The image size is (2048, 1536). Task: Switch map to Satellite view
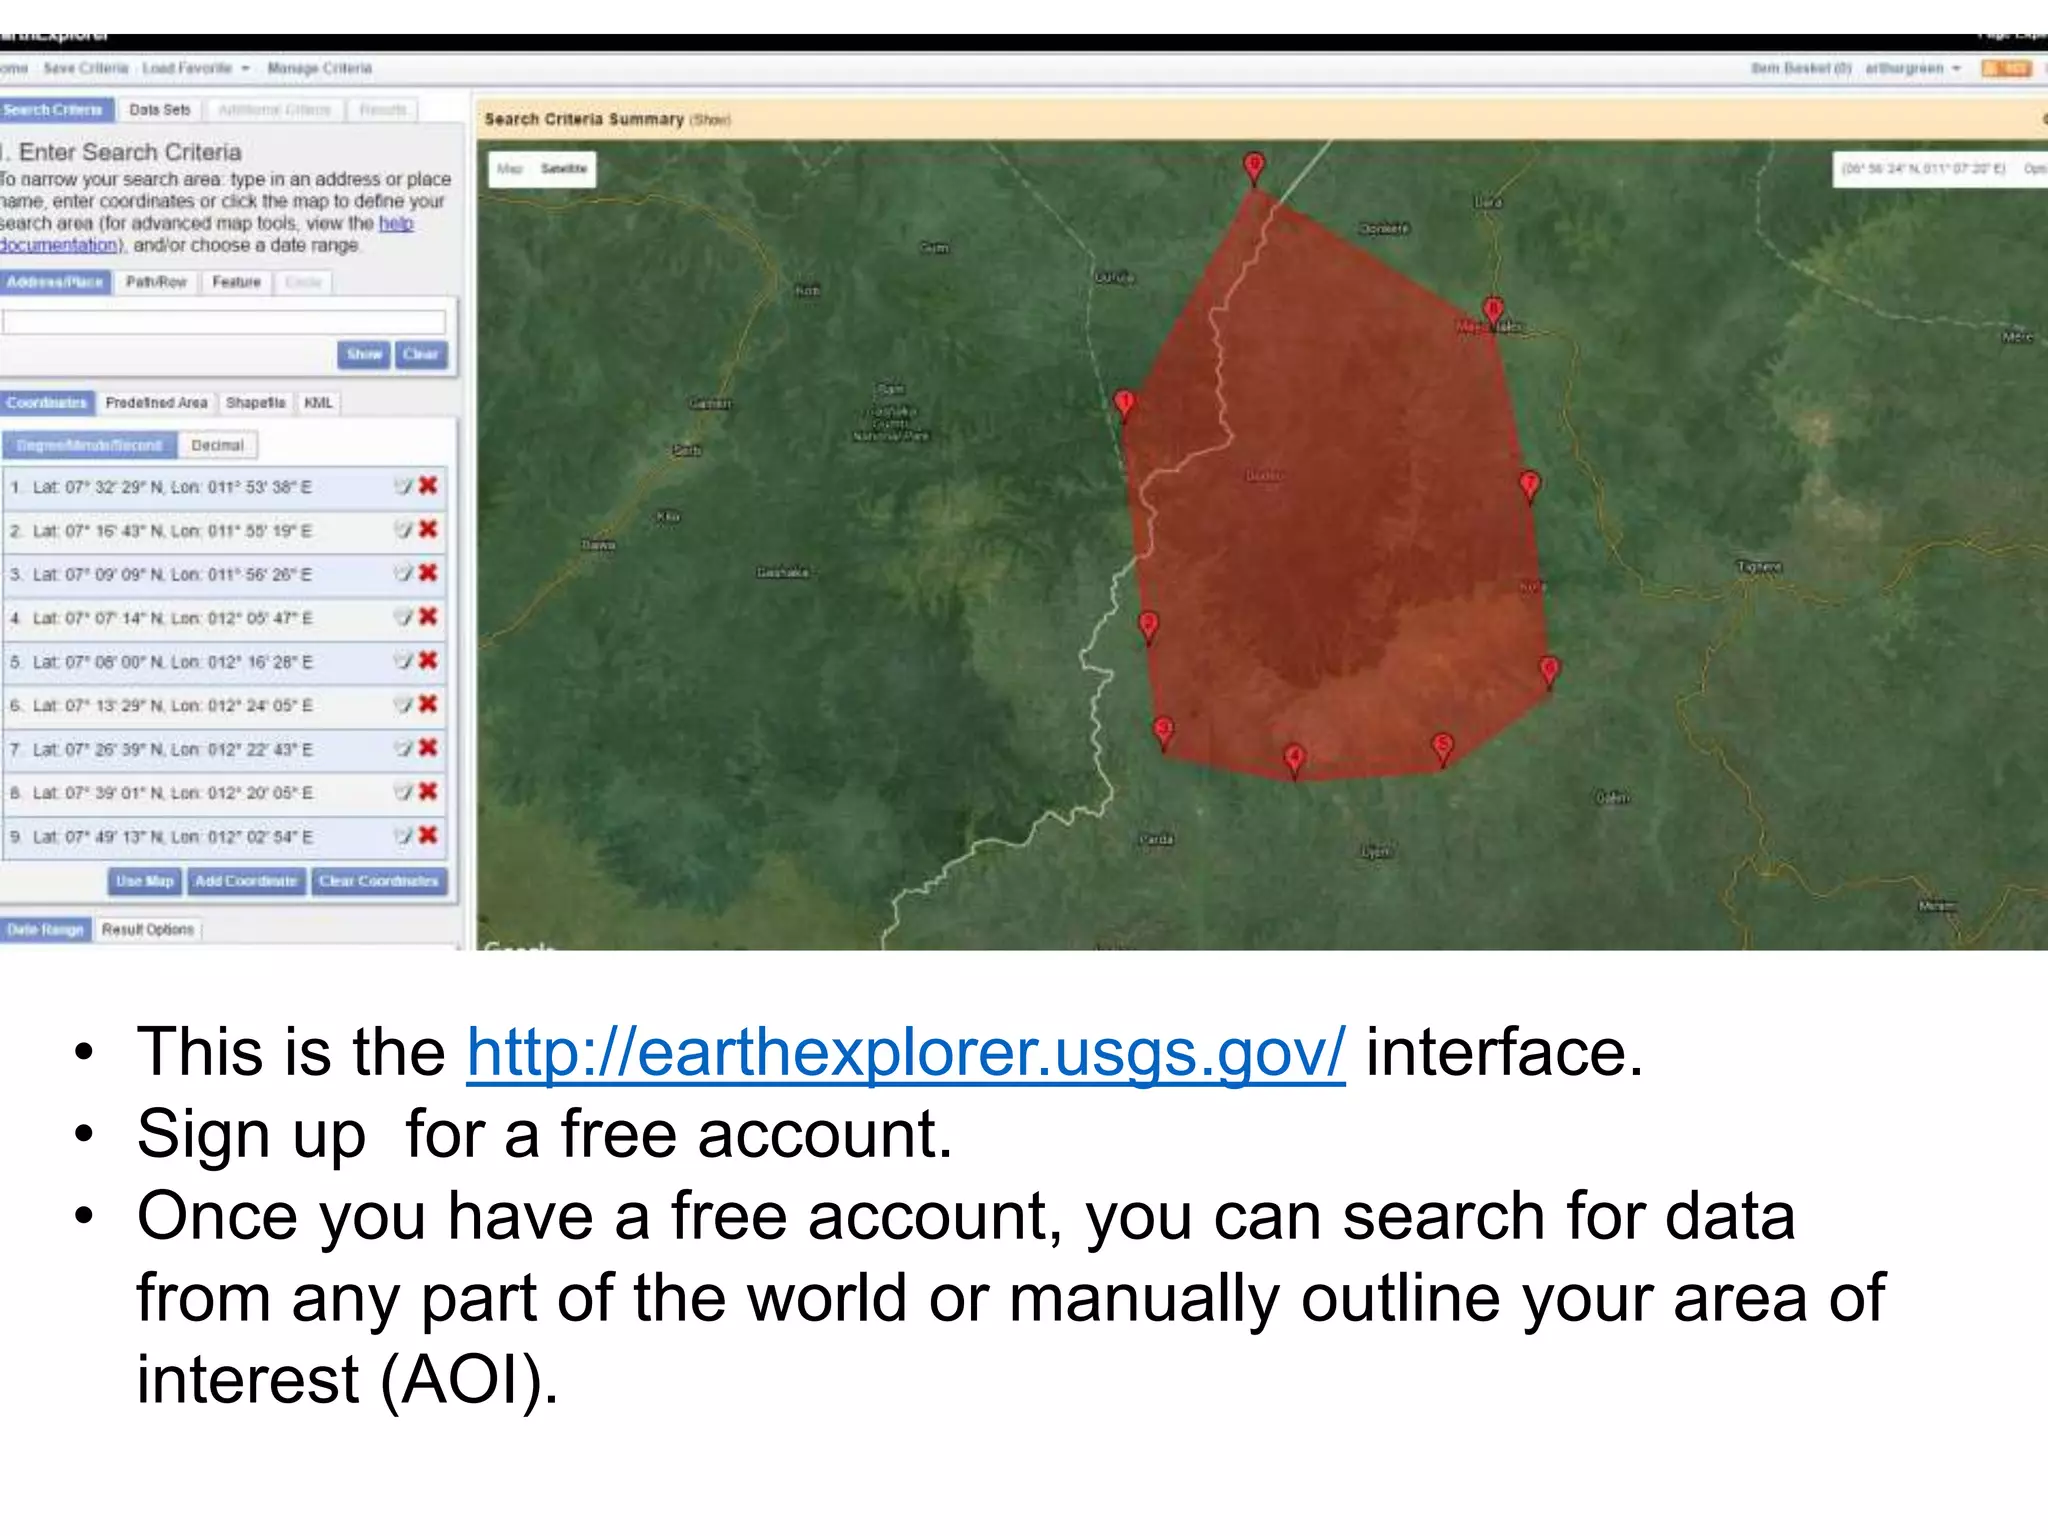click(564, 169)
